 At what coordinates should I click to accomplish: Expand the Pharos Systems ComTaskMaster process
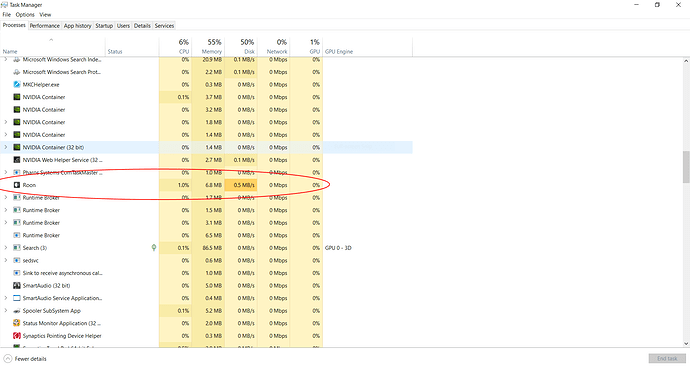pos(6,172)
